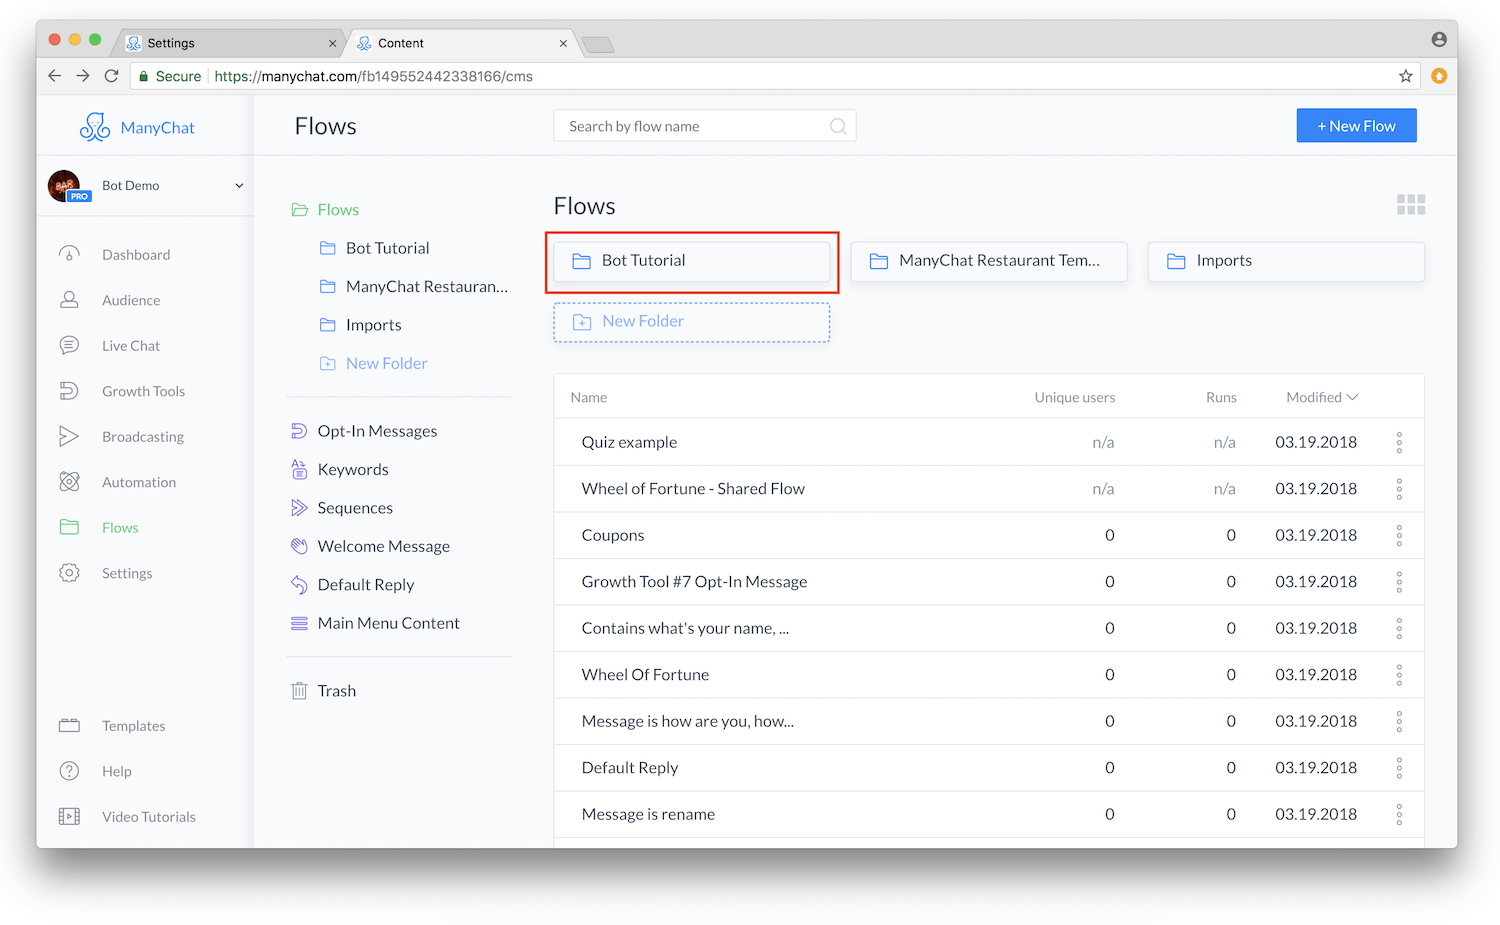Open the Live Chat bubble icon
This screenshot has height=925, width=1500.
[69, 345]
